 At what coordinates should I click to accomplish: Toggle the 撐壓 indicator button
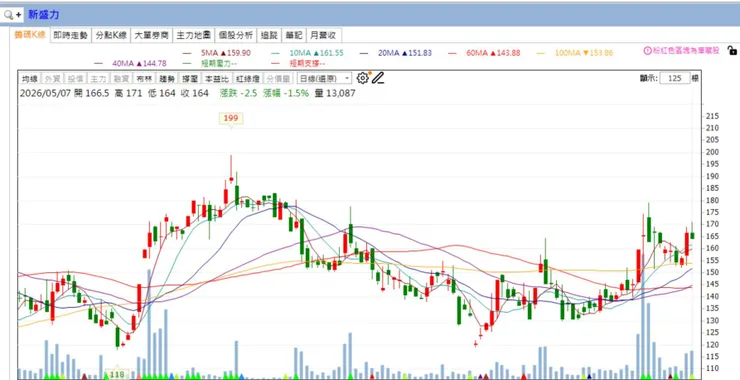tap(190, 78)
